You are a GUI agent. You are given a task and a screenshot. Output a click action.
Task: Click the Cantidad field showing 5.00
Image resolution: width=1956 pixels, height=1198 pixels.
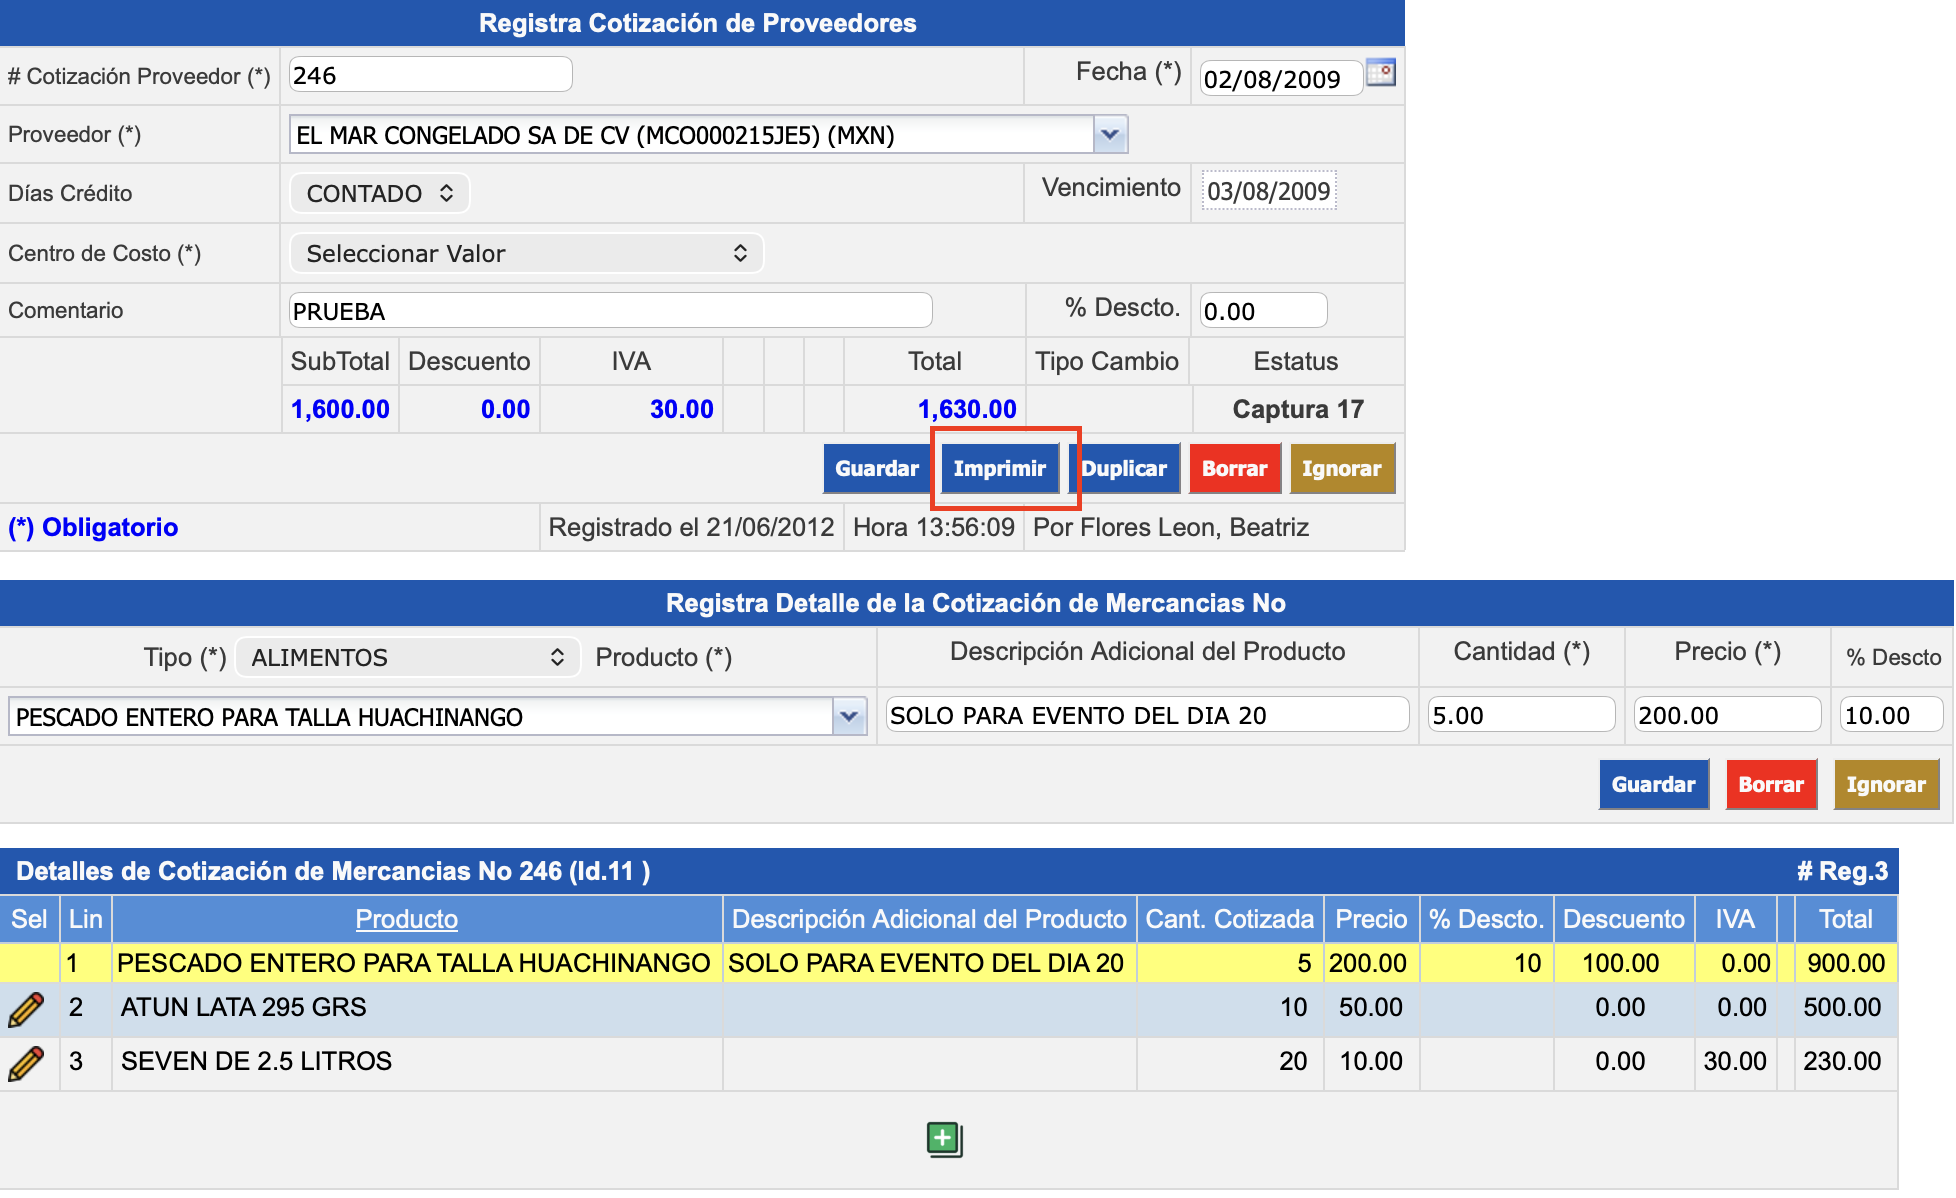[1520, 715]
